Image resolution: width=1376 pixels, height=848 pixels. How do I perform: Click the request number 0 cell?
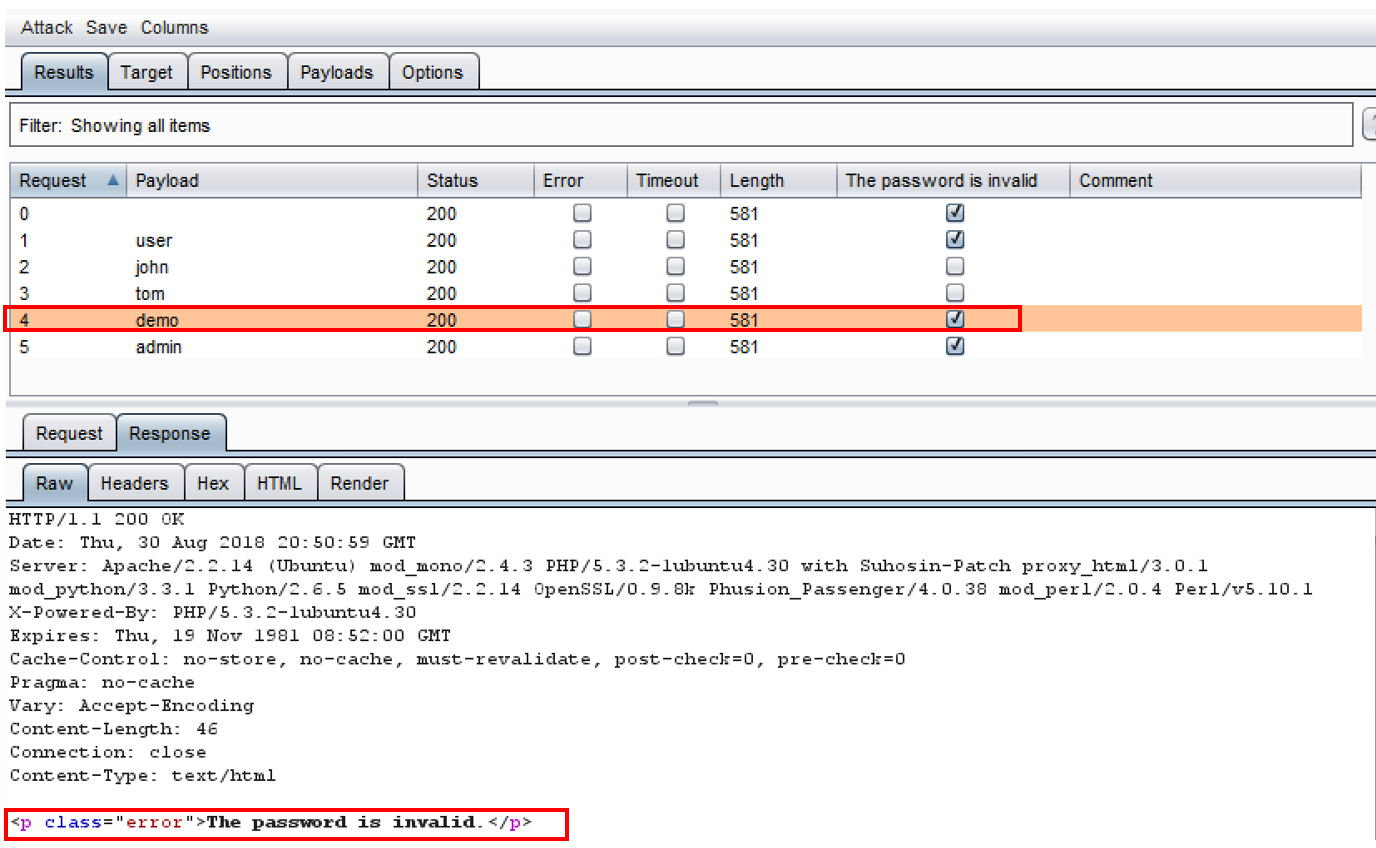point(25,213)
